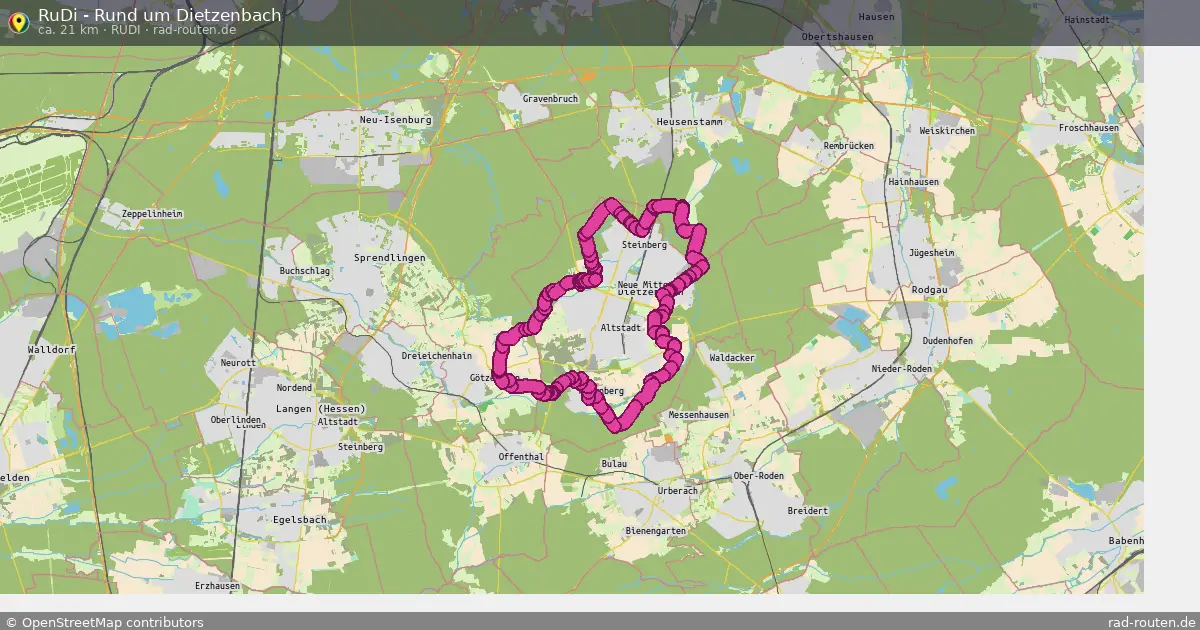Click the subtitle ca. 21 km · RUDI · rad-routen.de
Screen dimensions: 1200x630
[x=137, y=30]
